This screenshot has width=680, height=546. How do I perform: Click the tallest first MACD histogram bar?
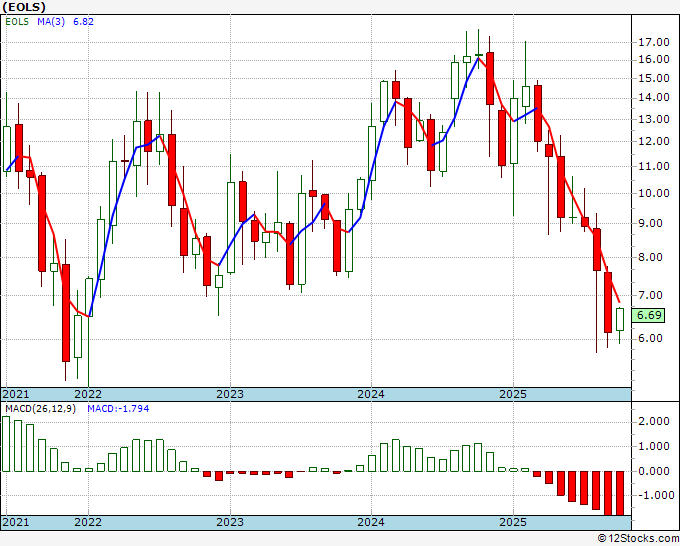6,444
